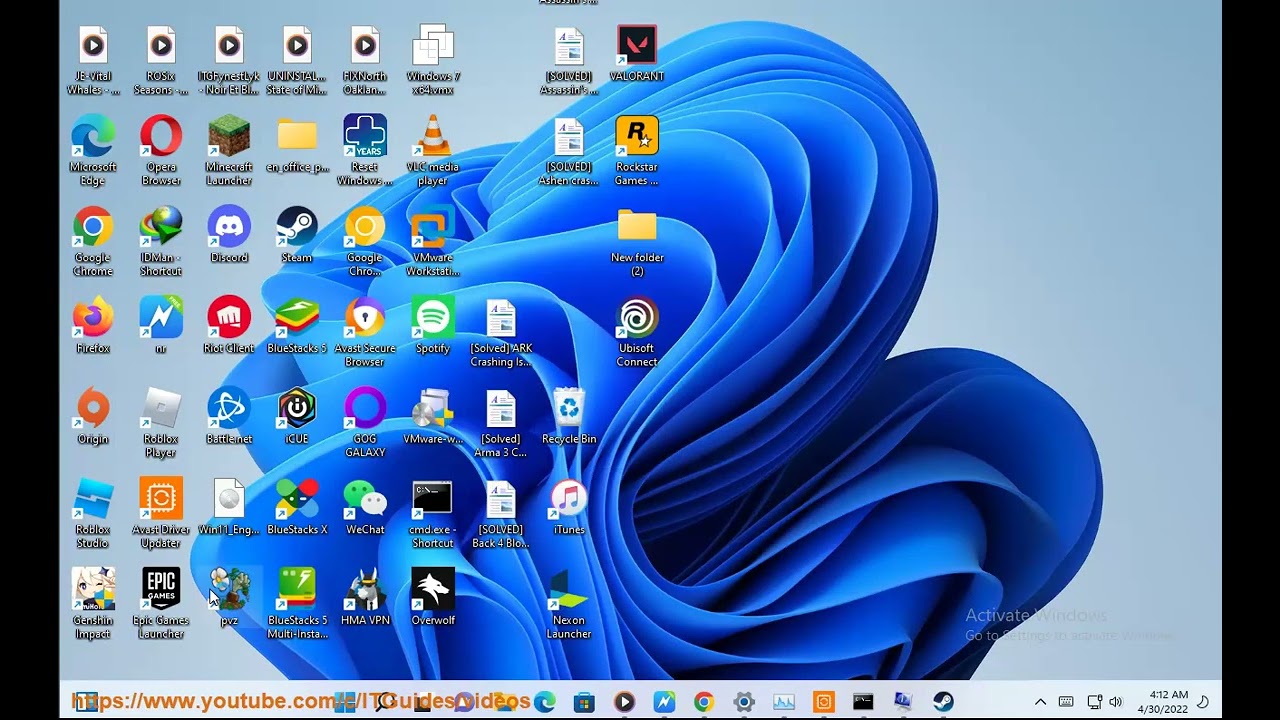This screenshot has height=720, width=1280.
Task: Select the Reset Windows video file icon
Action: (365, 151)
